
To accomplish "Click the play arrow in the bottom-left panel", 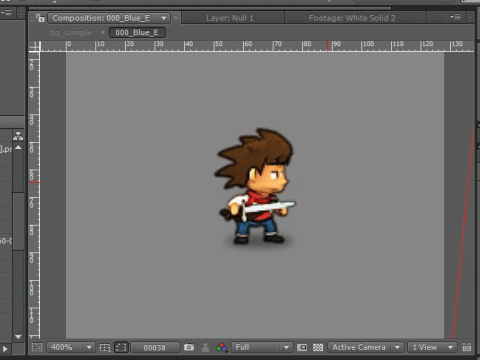I will pos(5,349).
